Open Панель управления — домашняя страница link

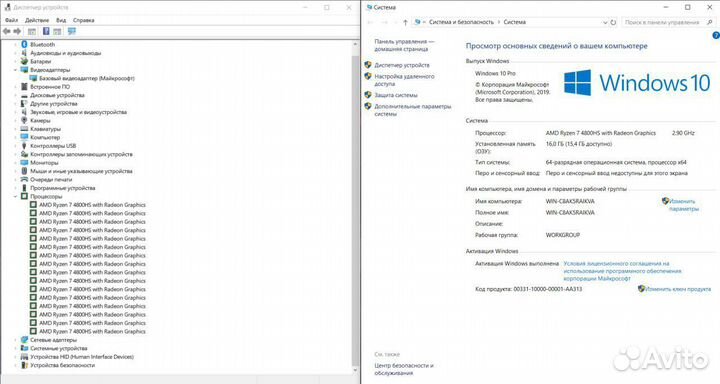404,45
